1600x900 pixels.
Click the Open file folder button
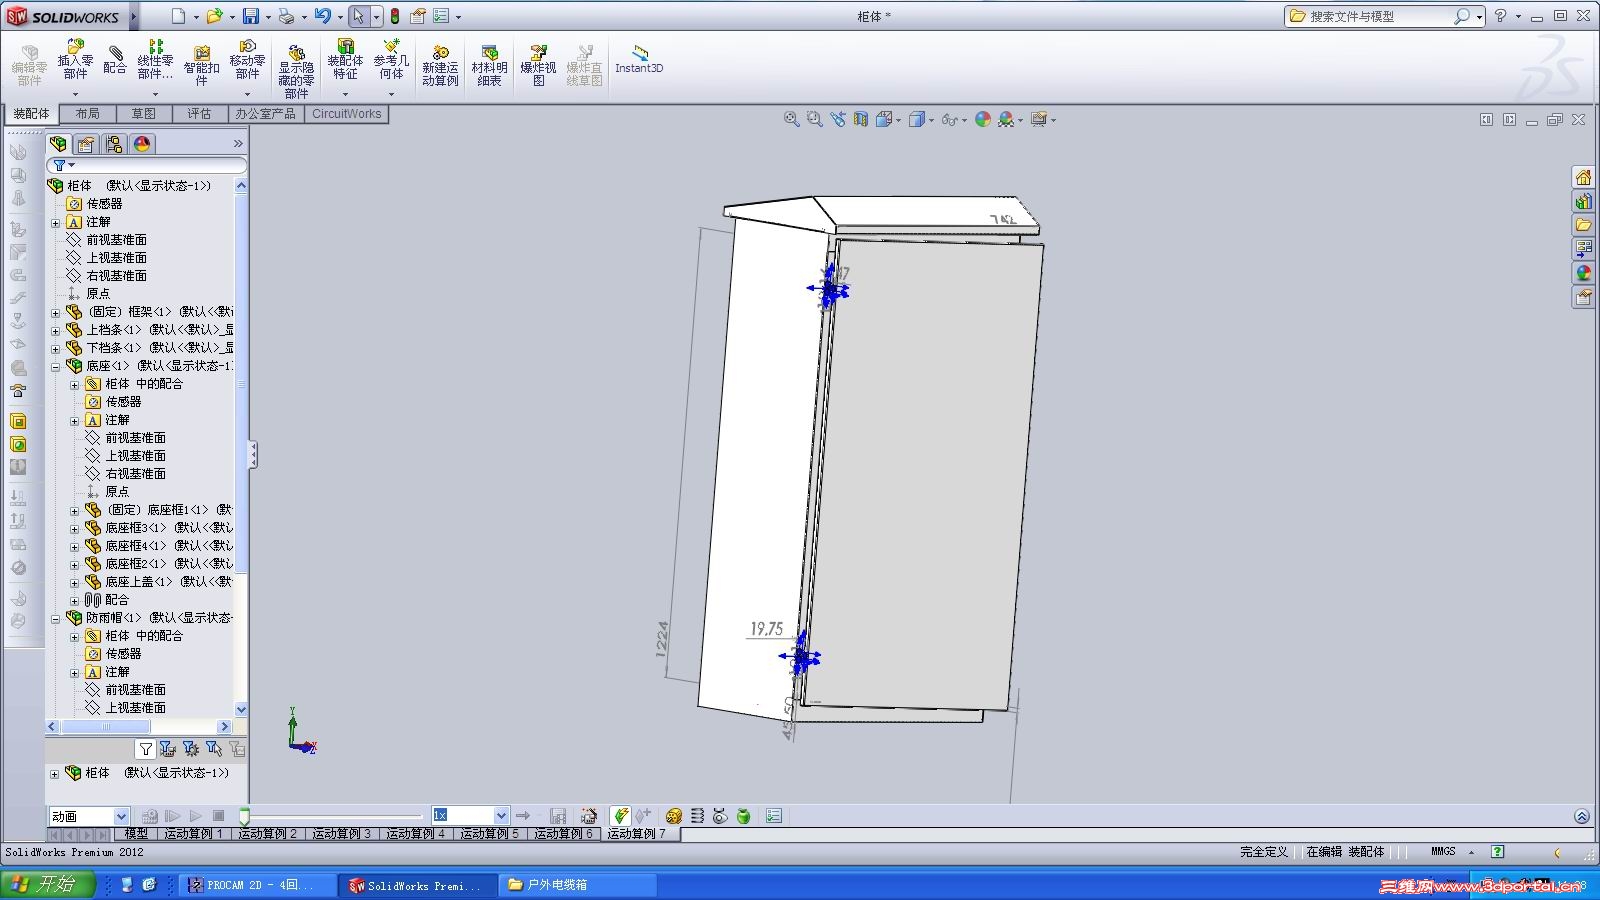click(x=213, y=16)
